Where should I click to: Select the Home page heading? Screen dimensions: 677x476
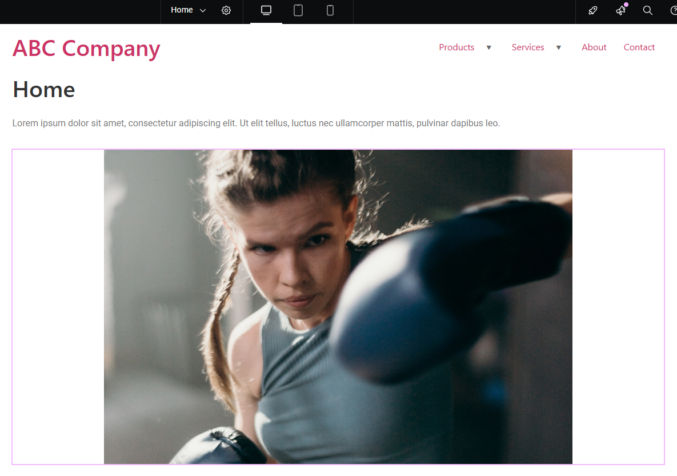(44, 89)
